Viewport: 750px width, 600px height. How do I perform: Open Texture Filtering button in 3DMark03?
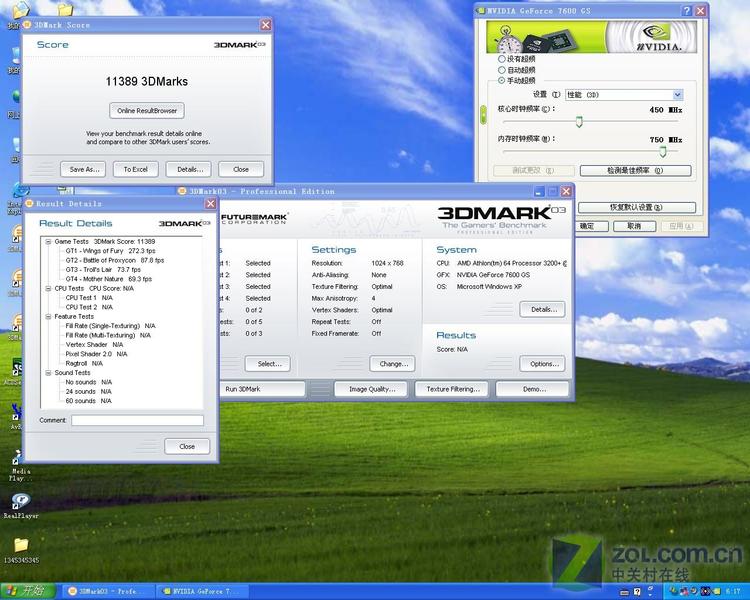coord(452,389)
